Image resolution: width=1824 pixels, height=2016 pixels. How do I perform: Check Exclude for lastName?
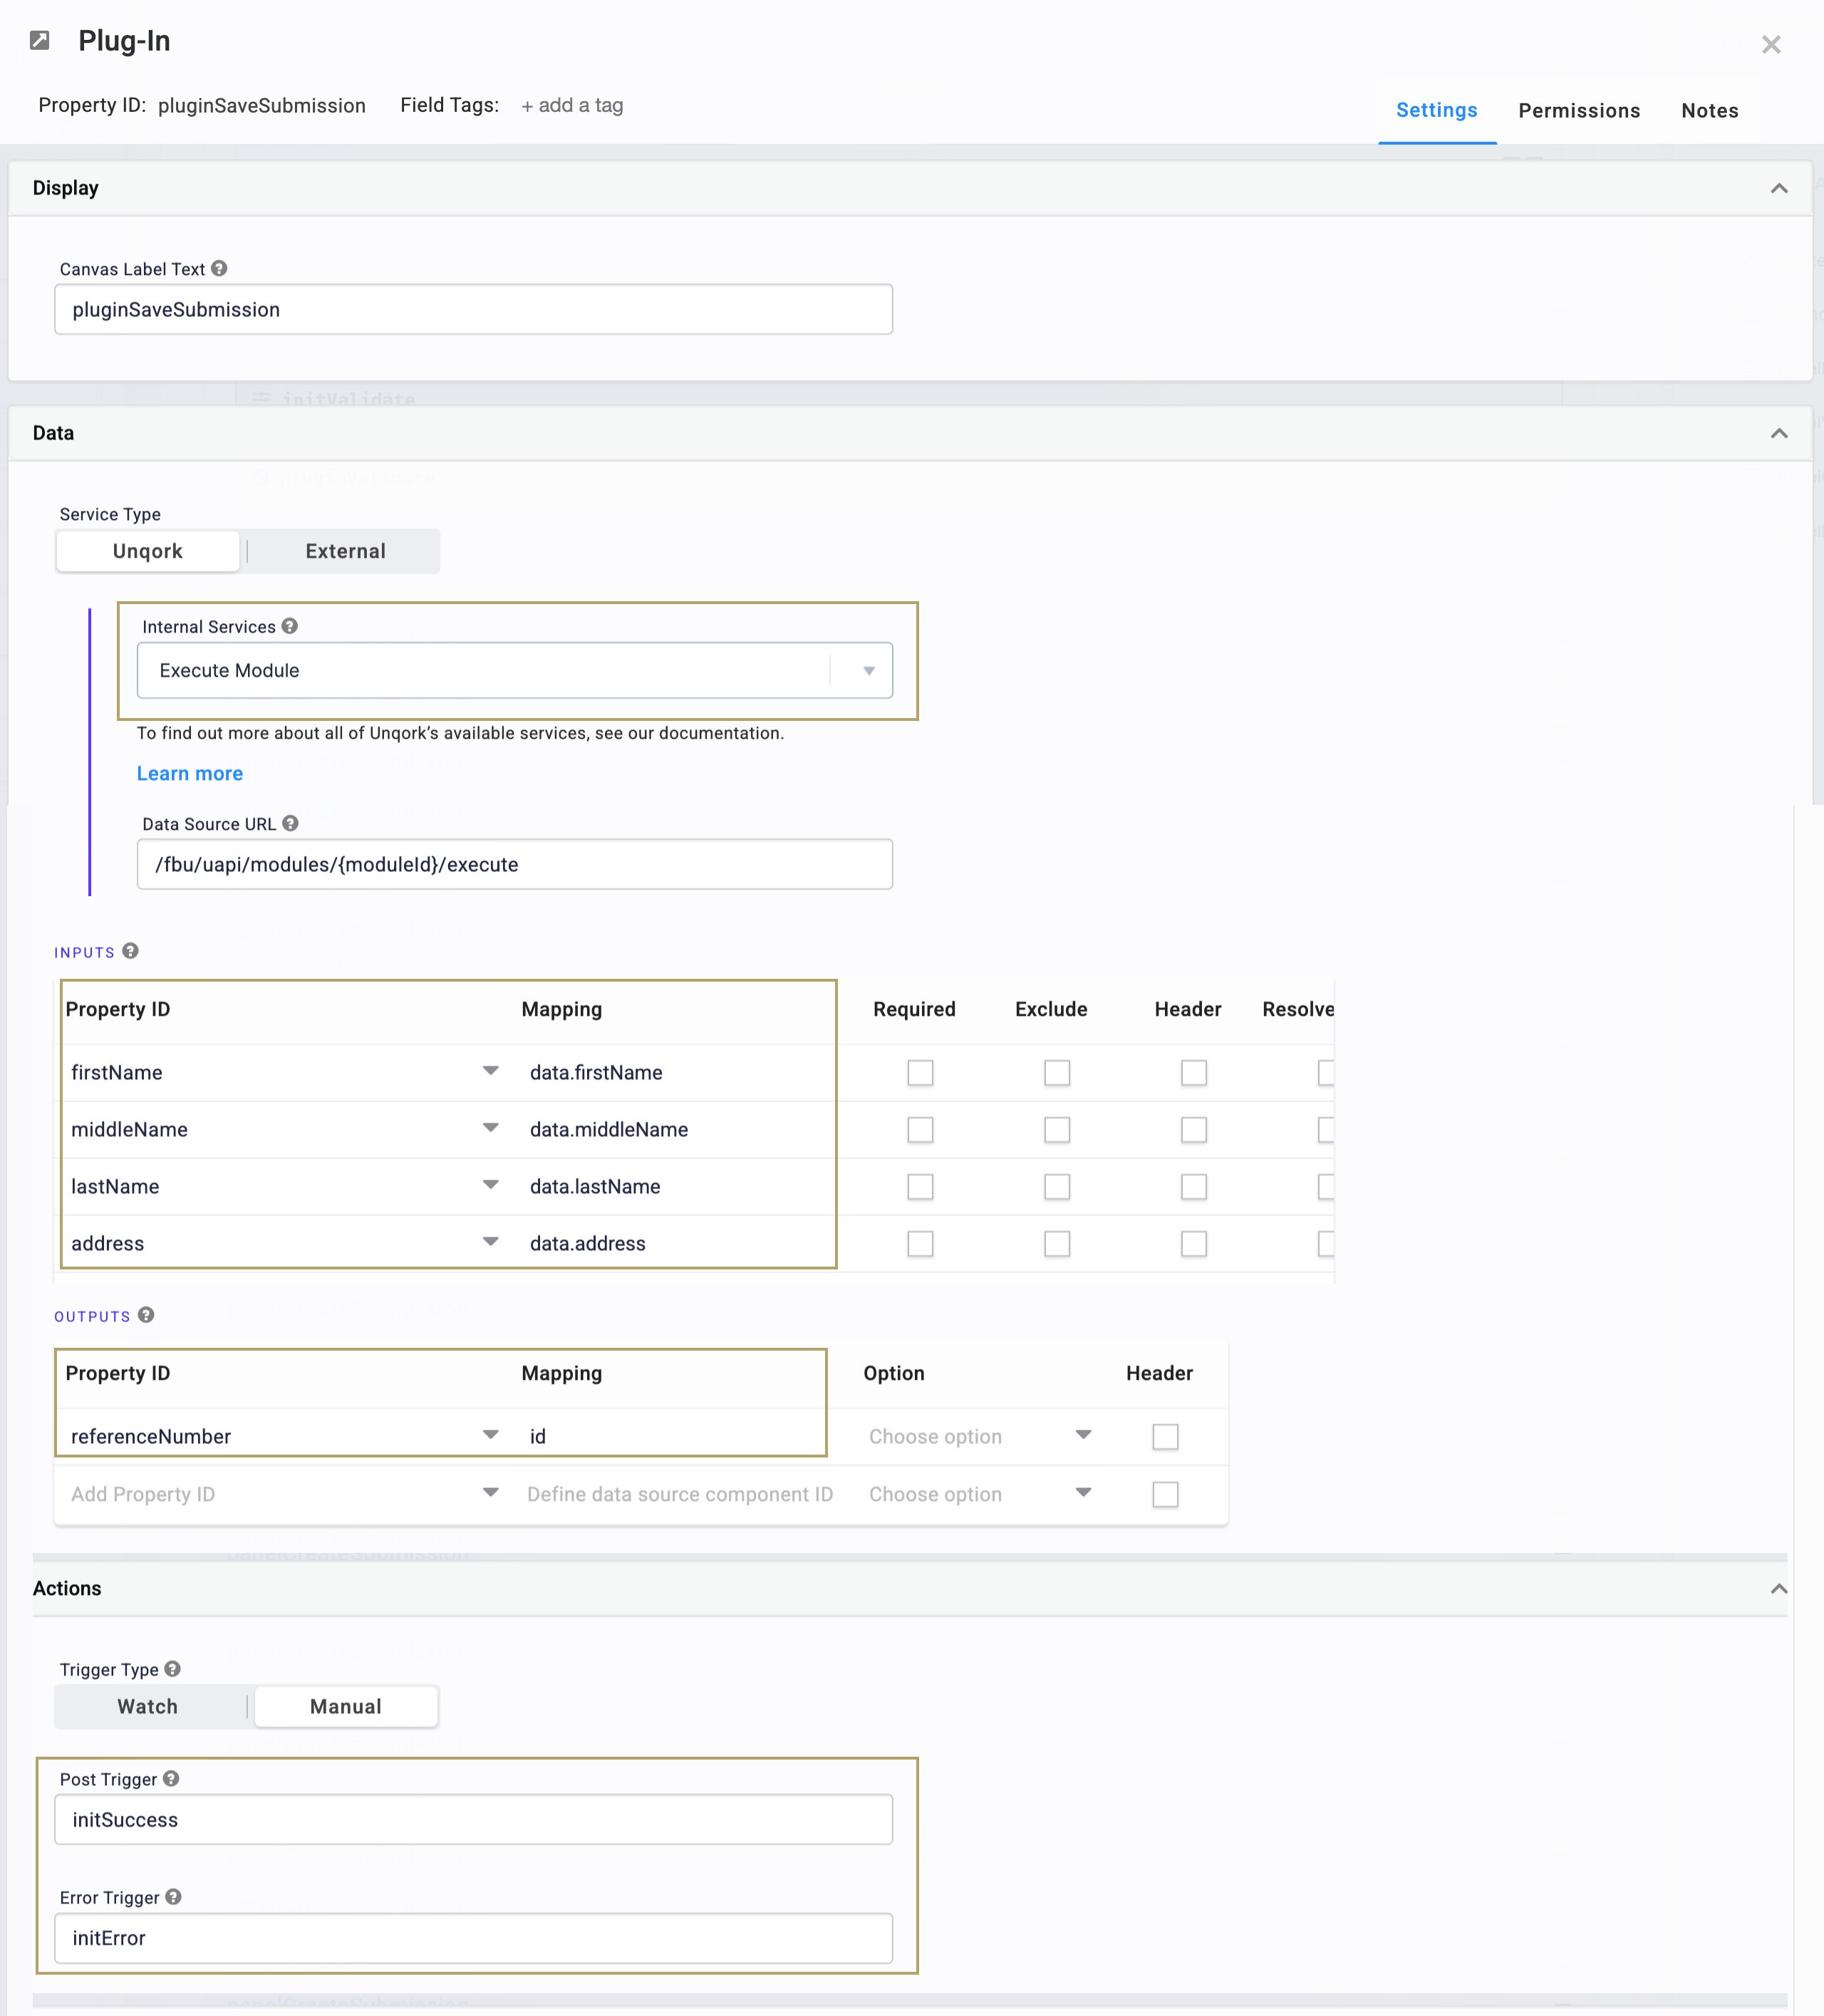[1057, 1186]
